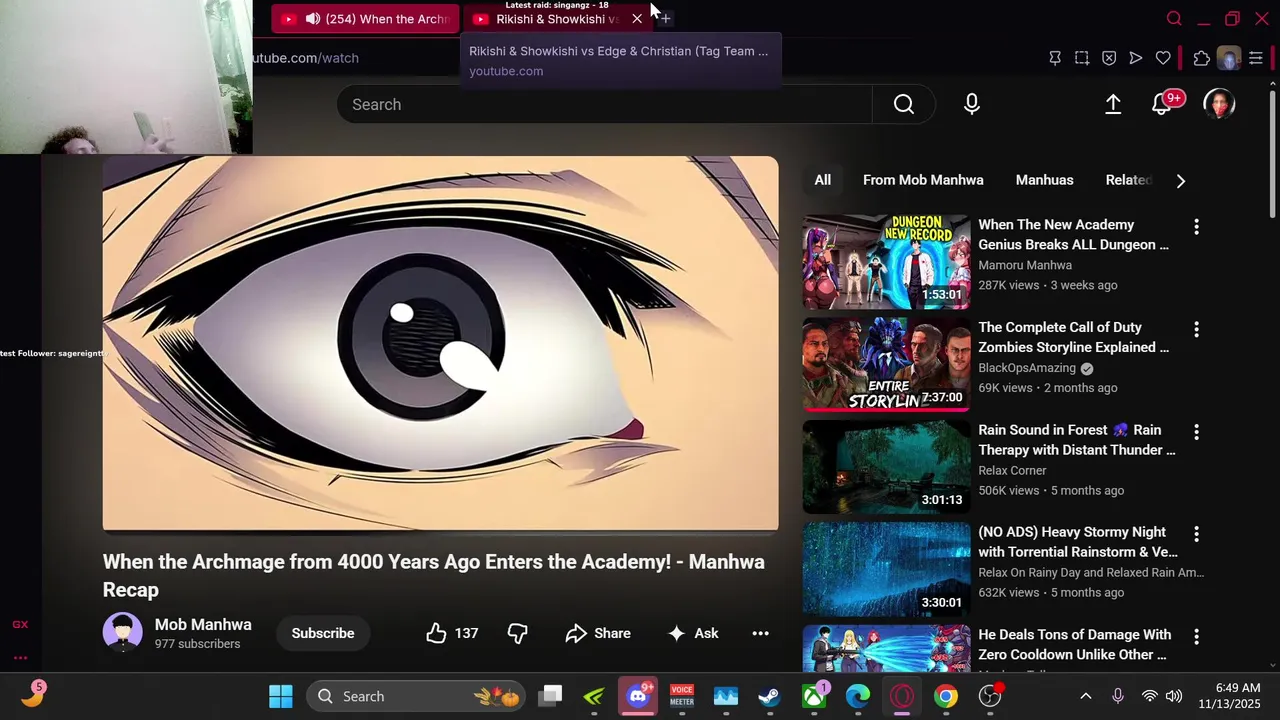Open Opera easy setup sliders icon
The image size is (1280, 720).
[1256, 58]
